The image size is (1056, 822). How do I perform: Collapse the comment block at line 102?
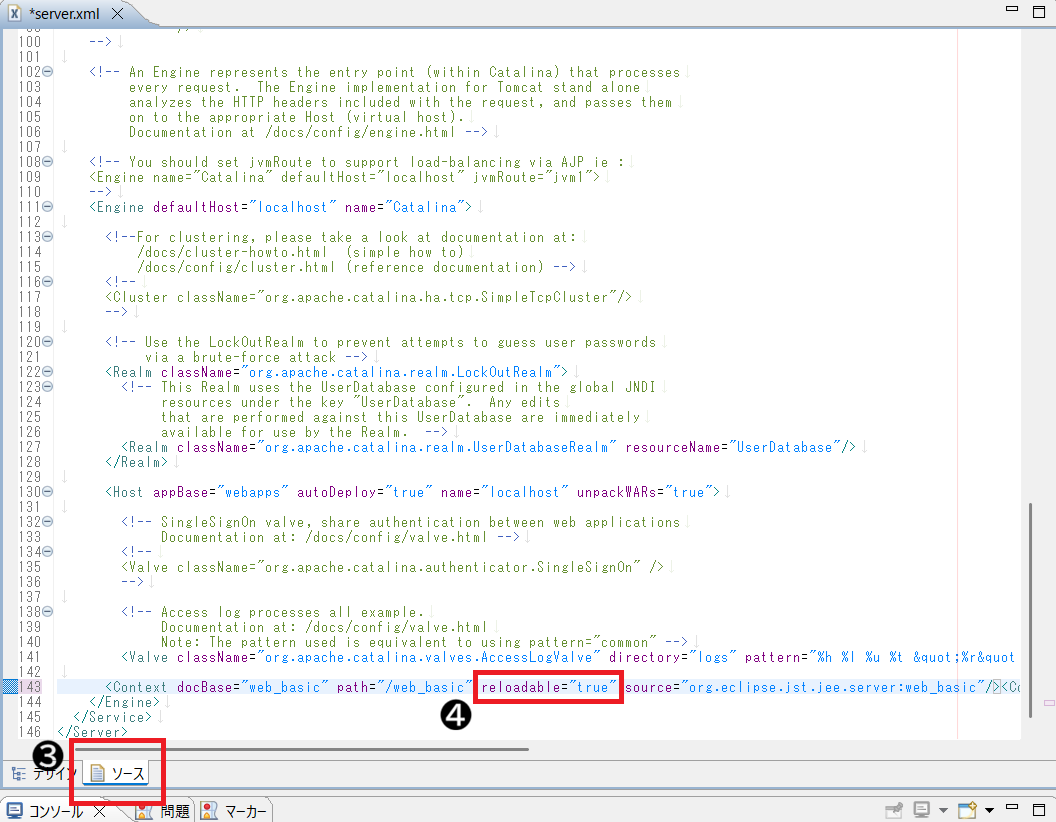[48, 72]
